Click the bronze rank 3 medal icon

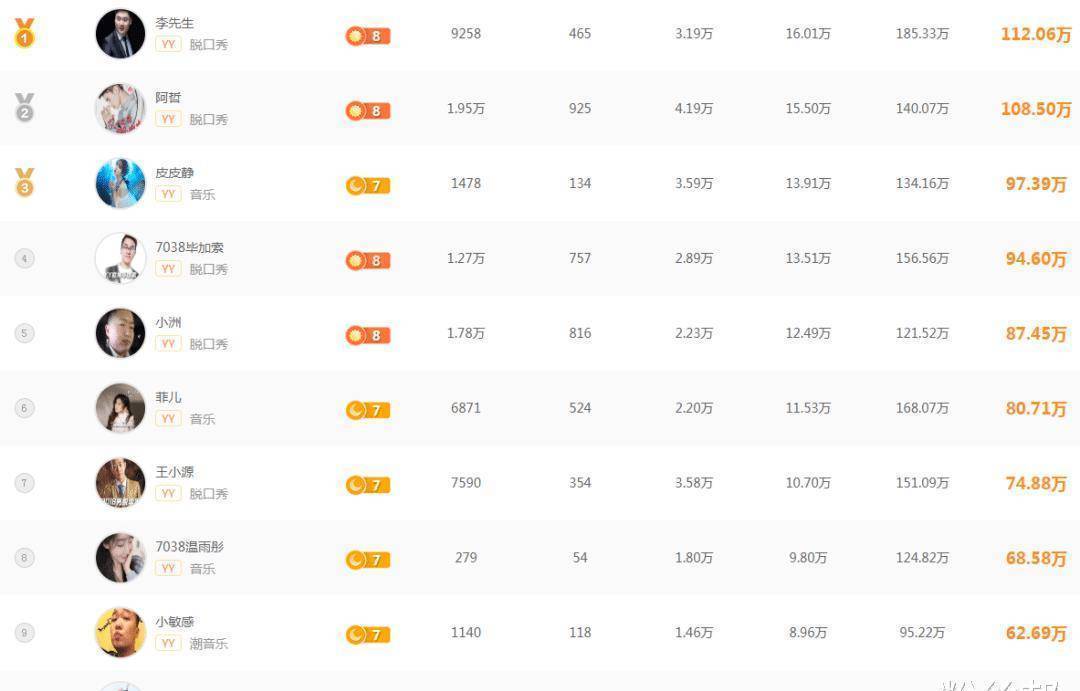coord(24,183)
